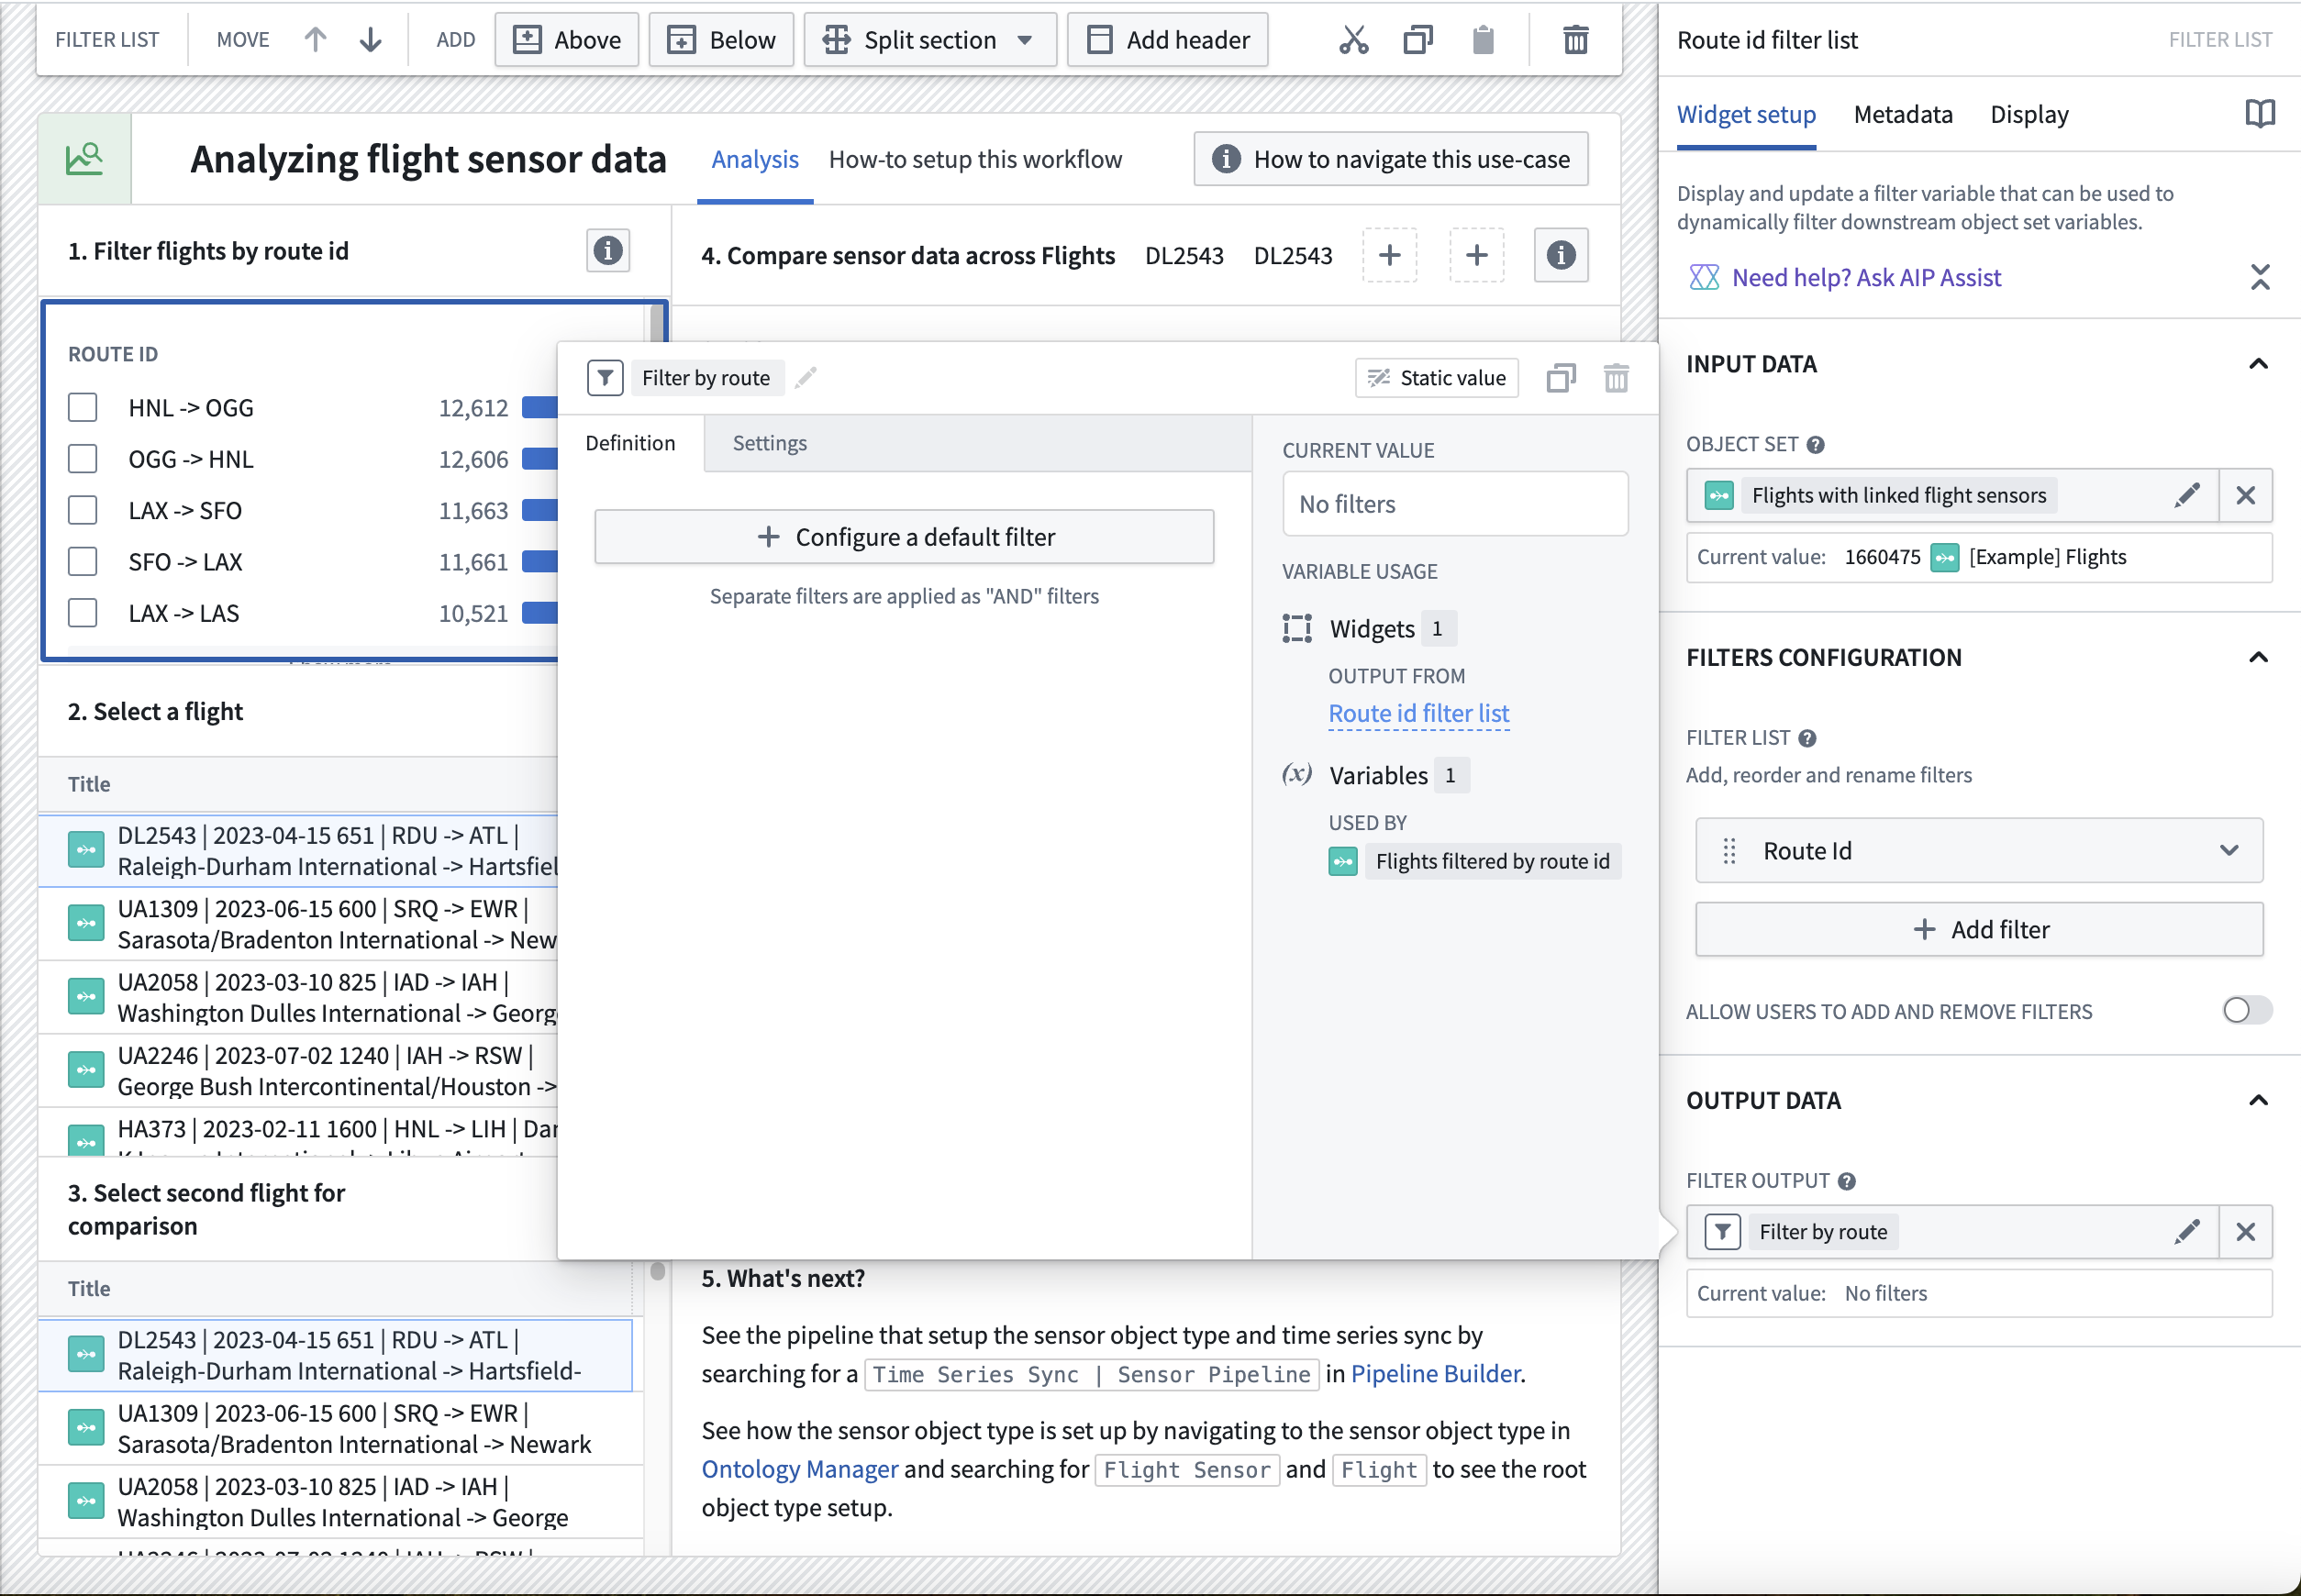Switch to the Metadata tab
2301x1596 pixels.
click(1902, 114)
